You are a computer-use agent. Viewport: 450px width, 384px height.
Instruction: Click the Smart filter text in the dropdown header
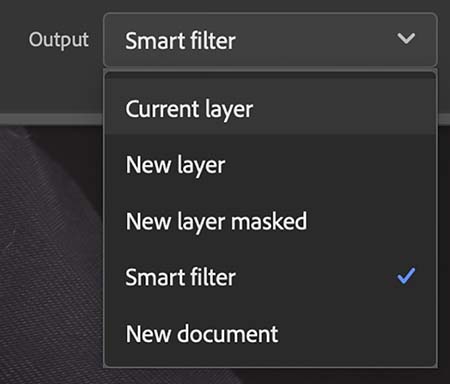pos(180,41)
